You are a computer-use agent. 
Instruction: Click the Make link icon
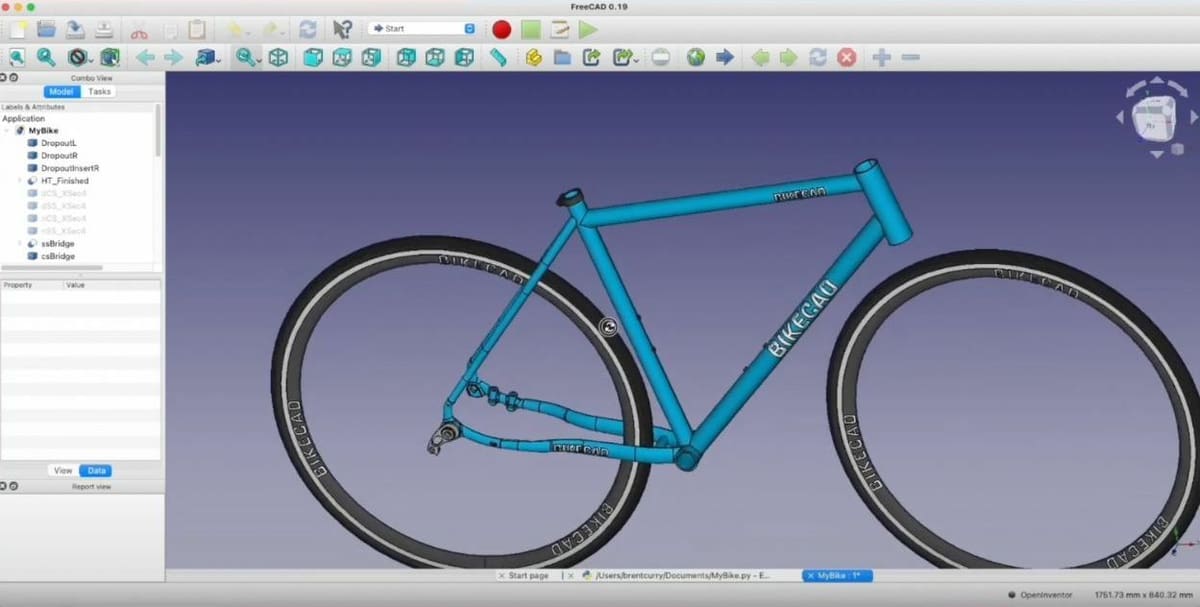click(x=591, y=57)
